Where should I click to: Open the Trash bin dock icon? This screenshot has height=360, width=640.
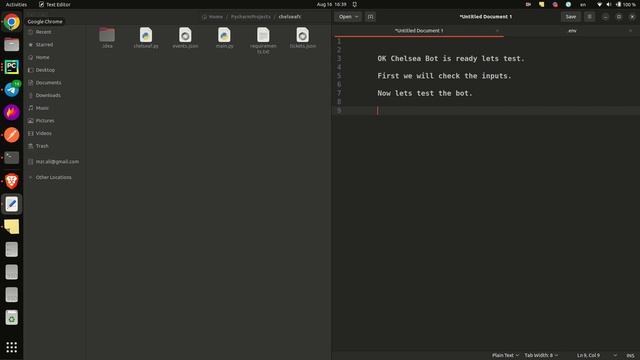pyautogui.click(x=11, y=317)
